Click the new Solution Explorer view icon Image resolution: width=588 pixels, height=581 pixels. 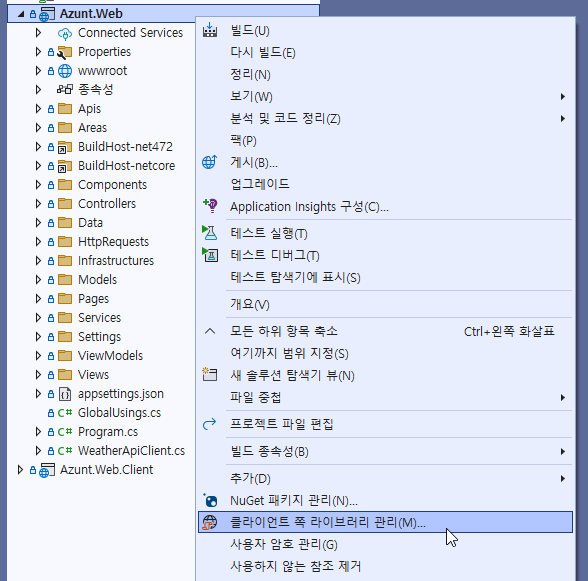click(210, 375)
